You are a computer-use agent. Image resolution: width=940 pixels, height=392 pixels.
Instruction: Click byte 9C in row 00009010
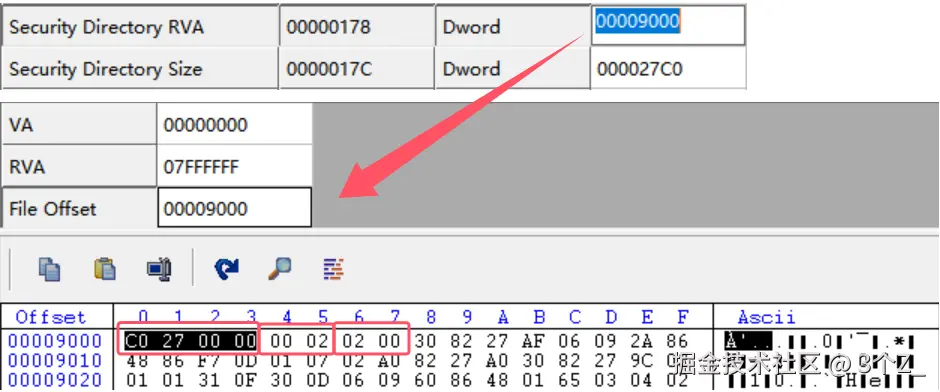[641, 360]
